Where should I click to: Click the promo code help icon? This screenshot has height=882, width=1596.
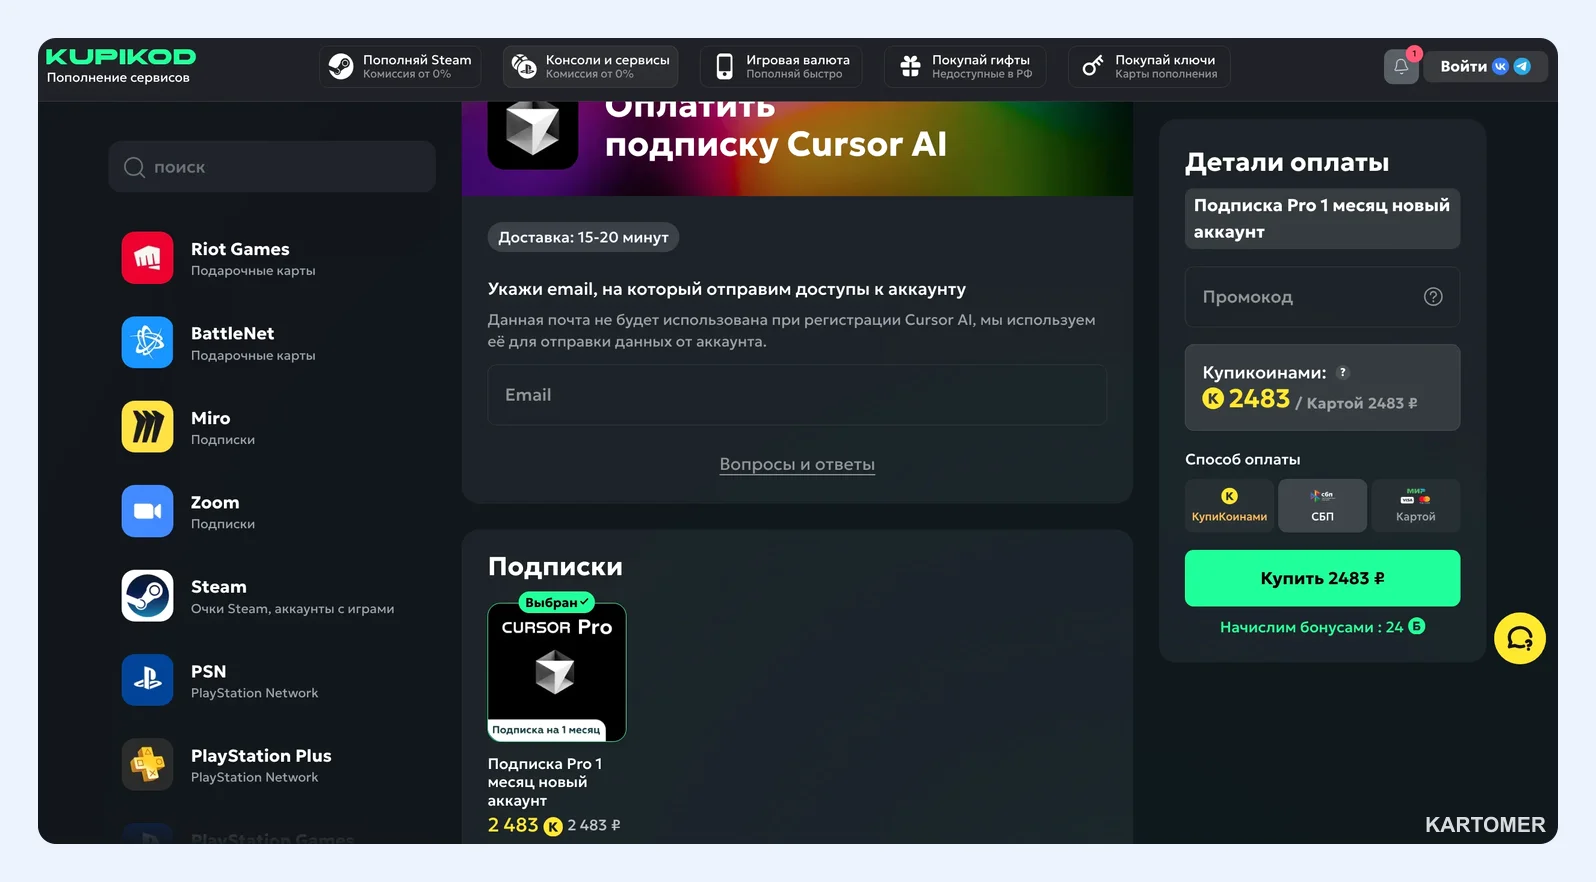click(1433, 296)
